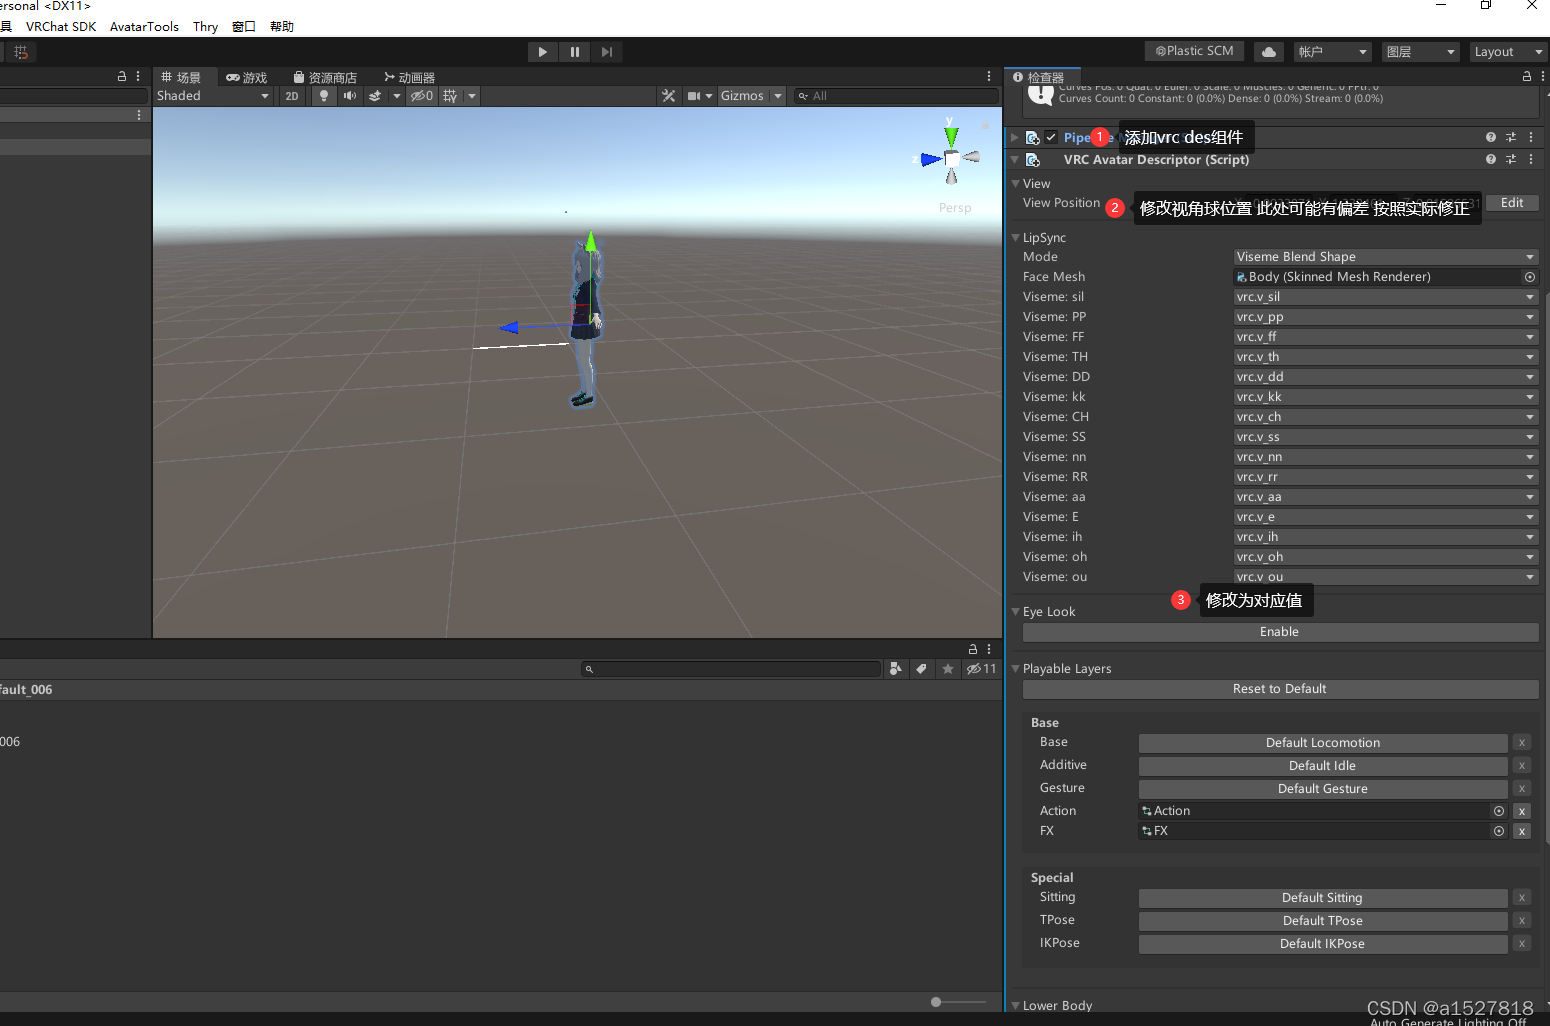Click the help icon for VRC Avatar Descriptor
This screenshot has width=1550, height=1026.
(1491, 160)
